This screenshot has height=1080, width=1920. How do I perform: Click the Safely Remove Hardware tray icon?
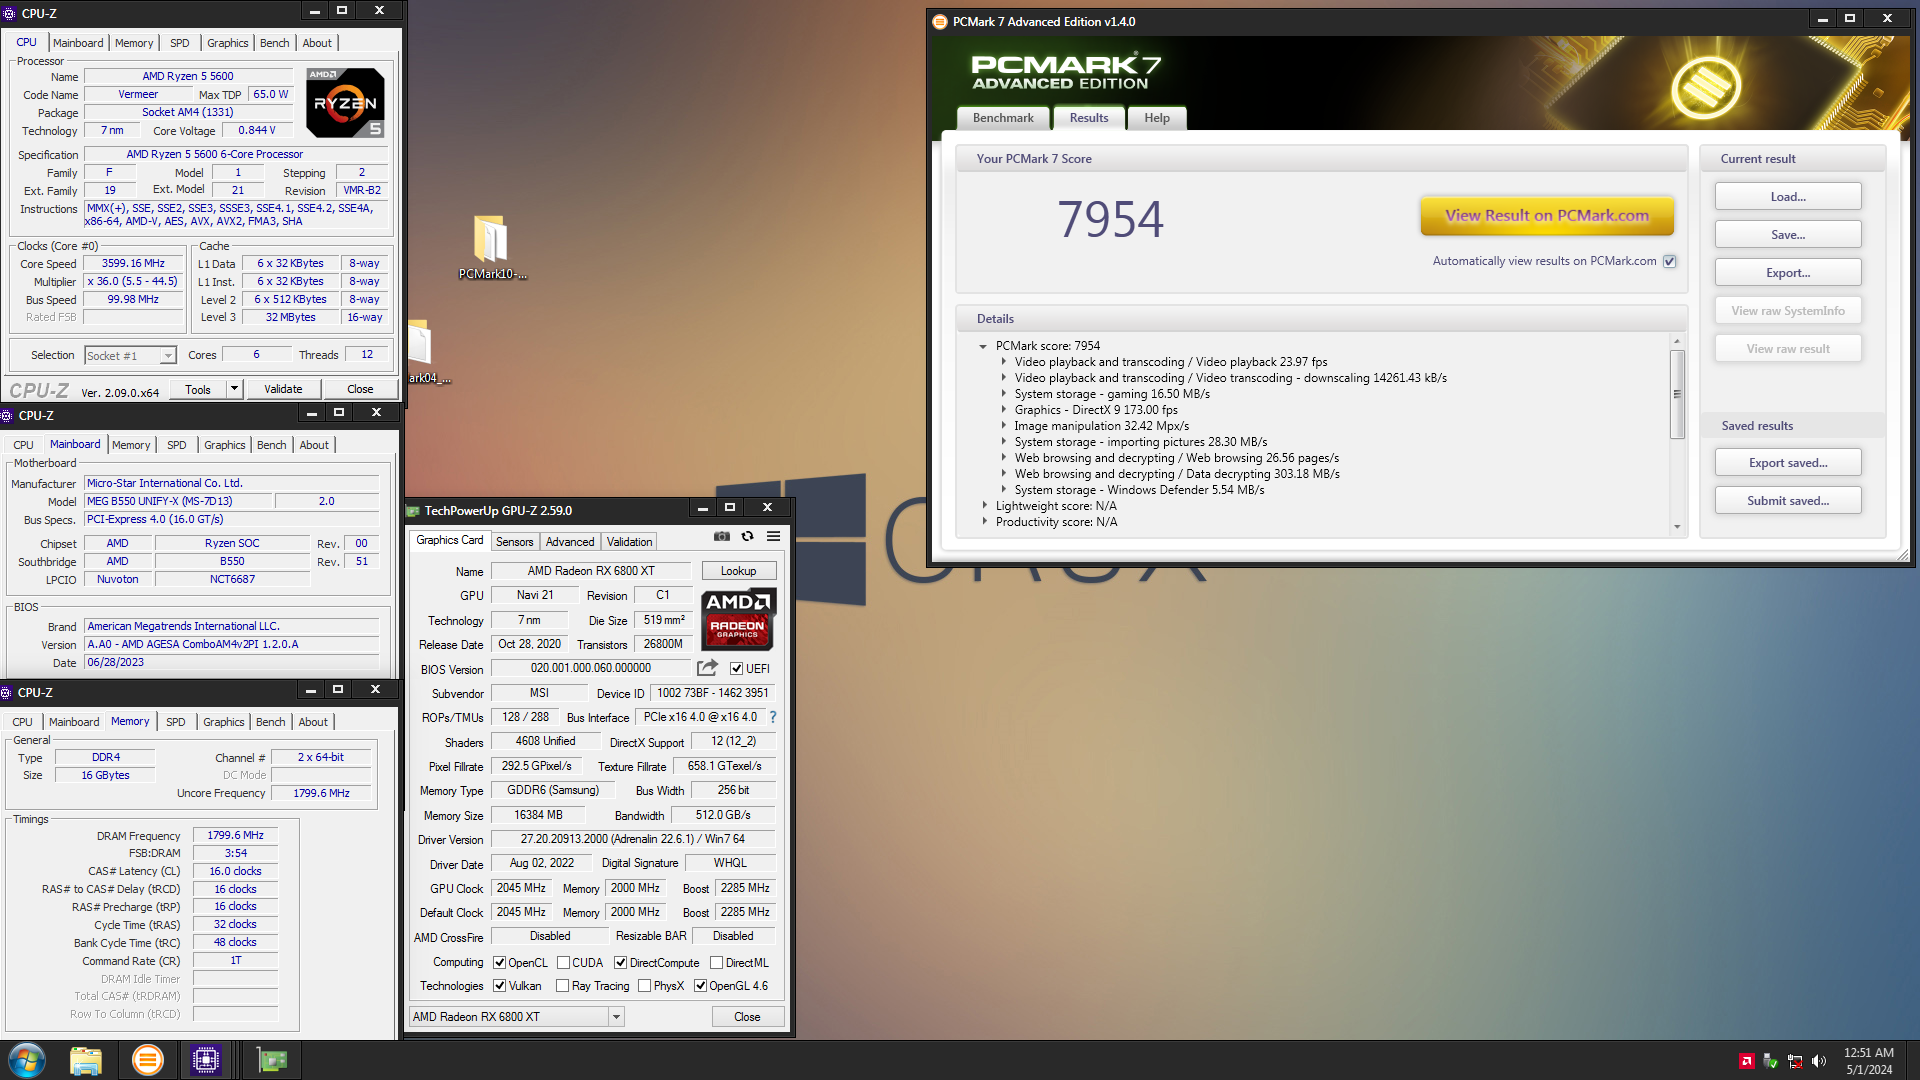(x=1770, y=1061)
